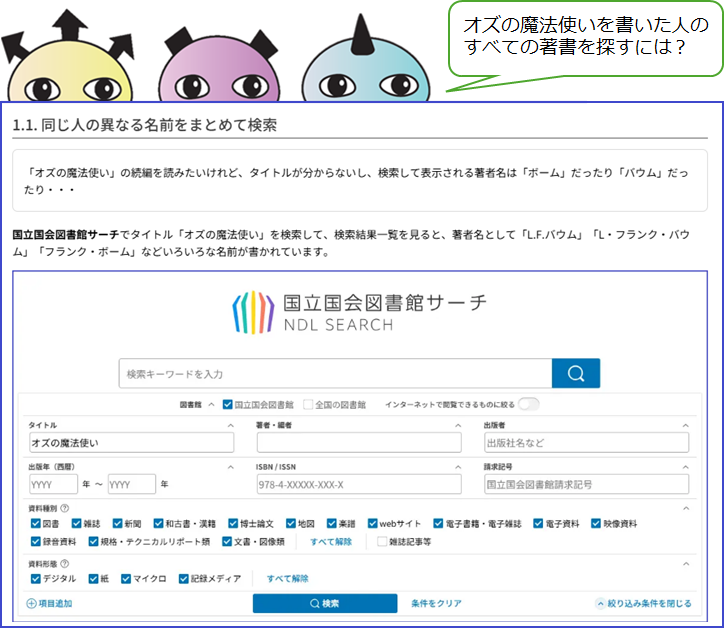Uncheck the 録音資料 checkbox
Image resolution: width=724 pixels, height=628 pixels.
point(36,541)
